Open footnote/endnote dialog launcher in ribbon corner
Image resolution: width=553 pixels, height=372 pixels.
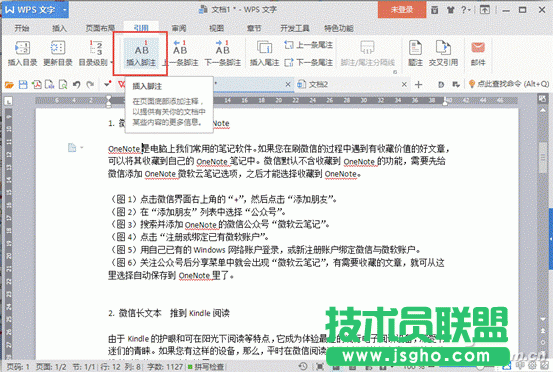[x=395, y=72]
